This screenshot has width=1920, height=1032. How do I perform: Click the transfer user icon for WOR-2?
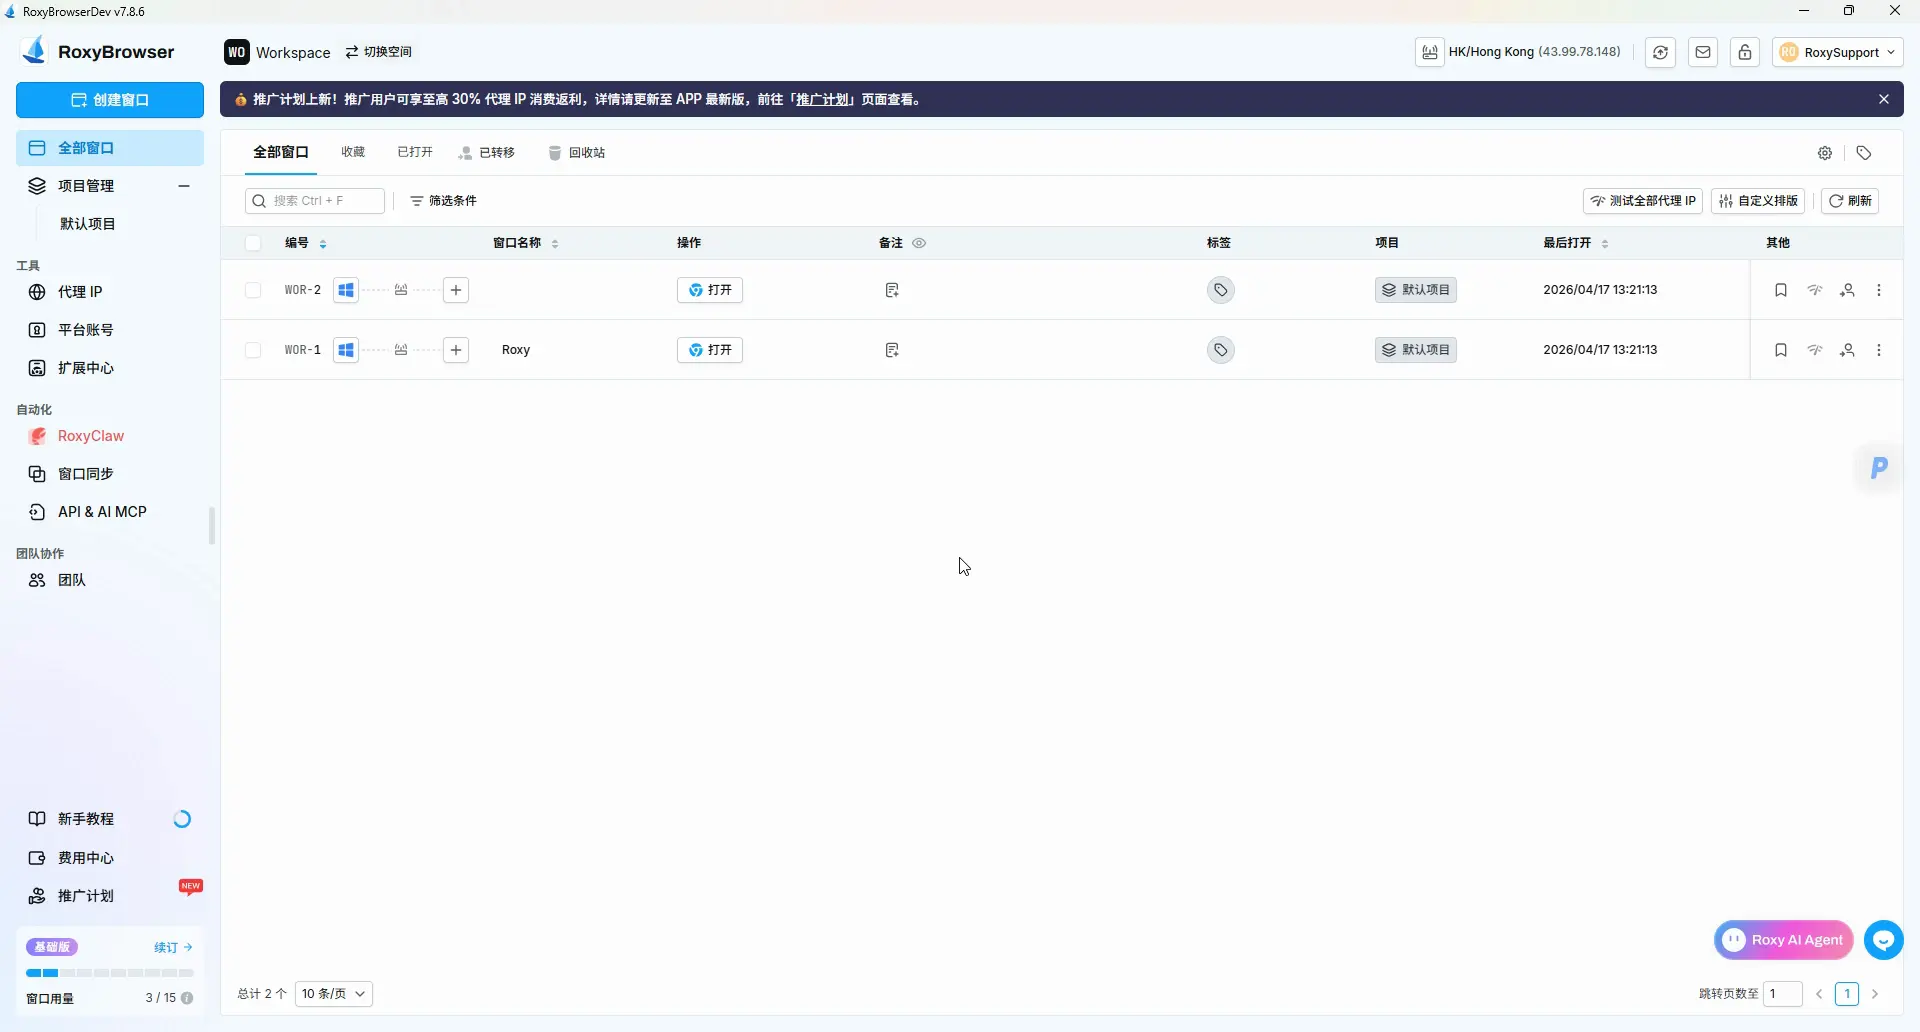pyautogui.click(x=1848, y=290)
